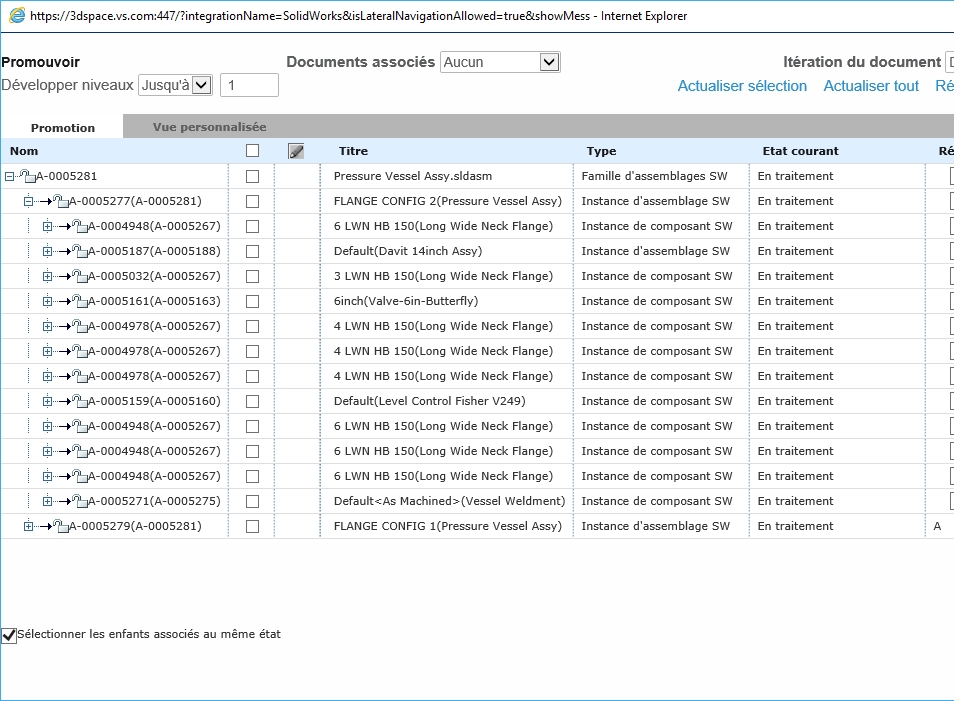Collapse the A-0005281 root node

point(9,176)
